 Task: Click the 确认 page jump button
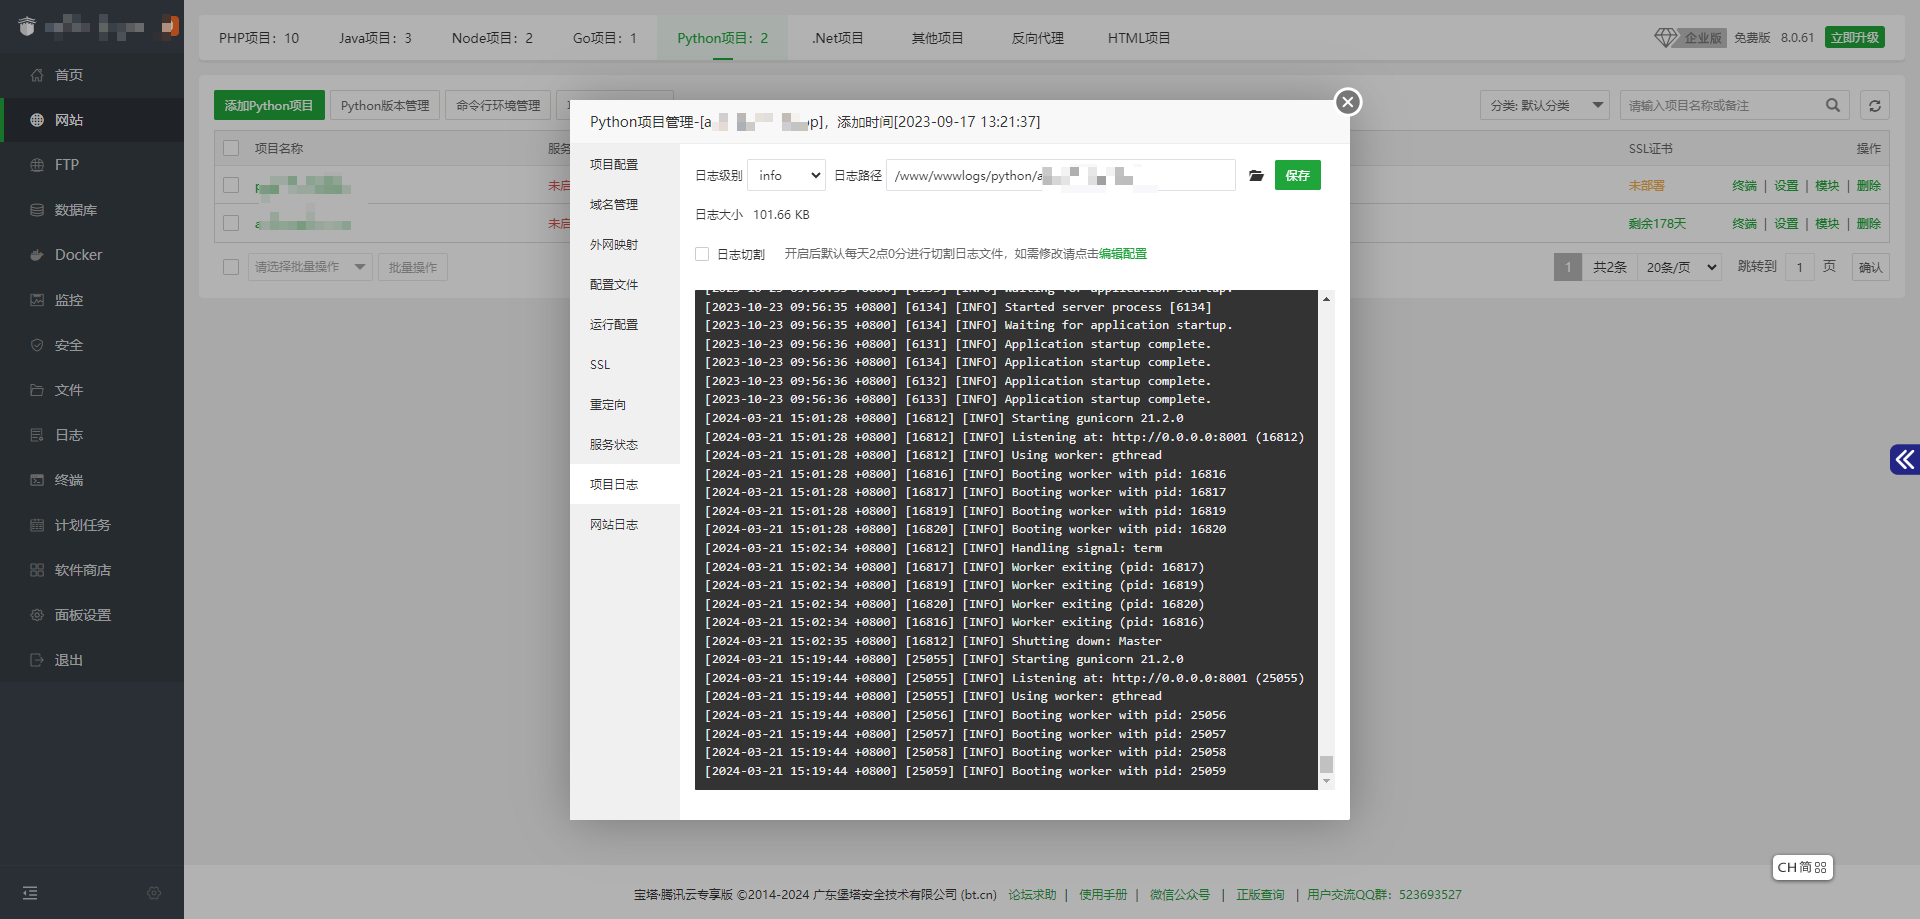[x=1870, y=267]
